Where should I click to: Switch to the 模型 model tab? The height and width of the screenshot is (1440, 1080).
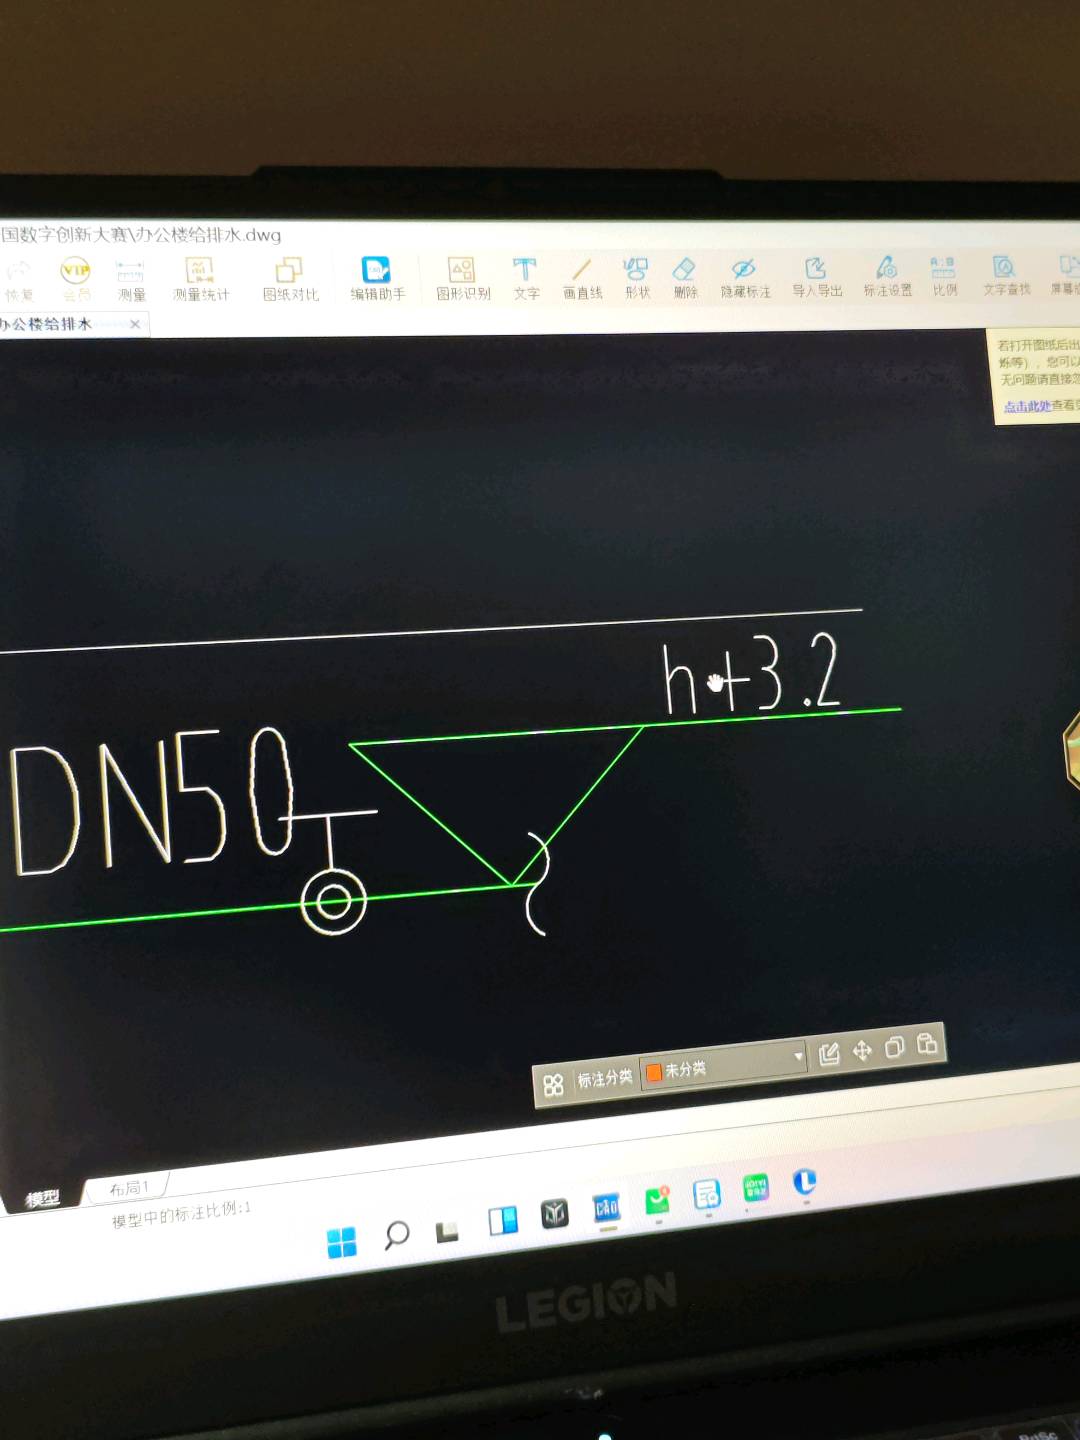tap(43, 1198)
